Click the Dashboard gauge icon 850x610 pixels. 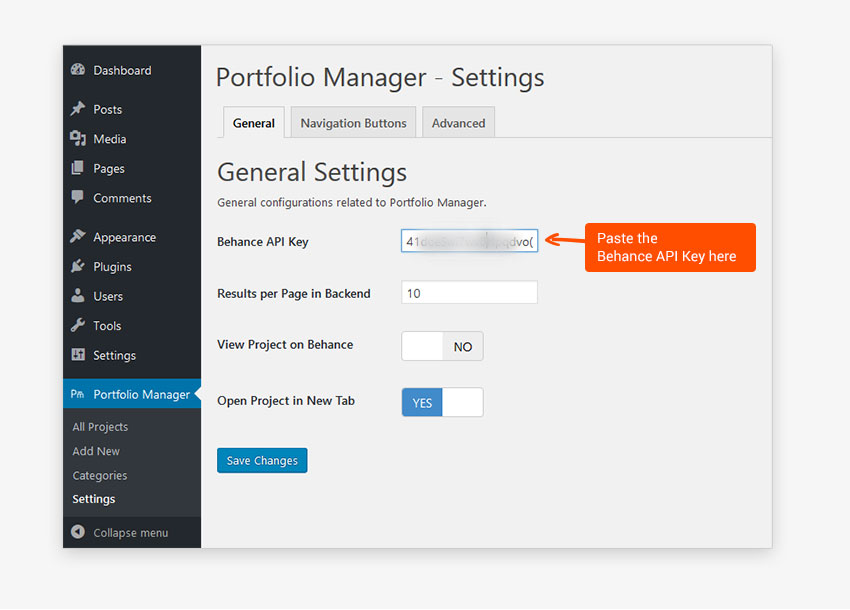tap(78, 71)
